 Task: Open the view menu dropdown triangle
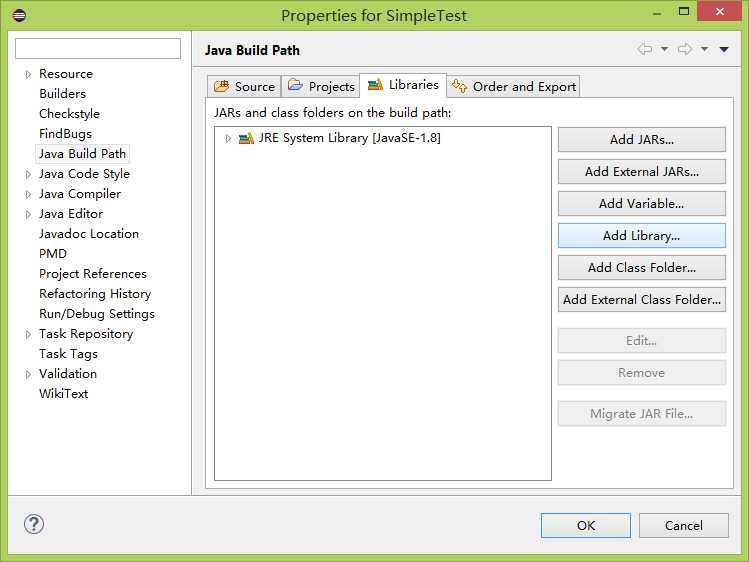tap(724, 49)
